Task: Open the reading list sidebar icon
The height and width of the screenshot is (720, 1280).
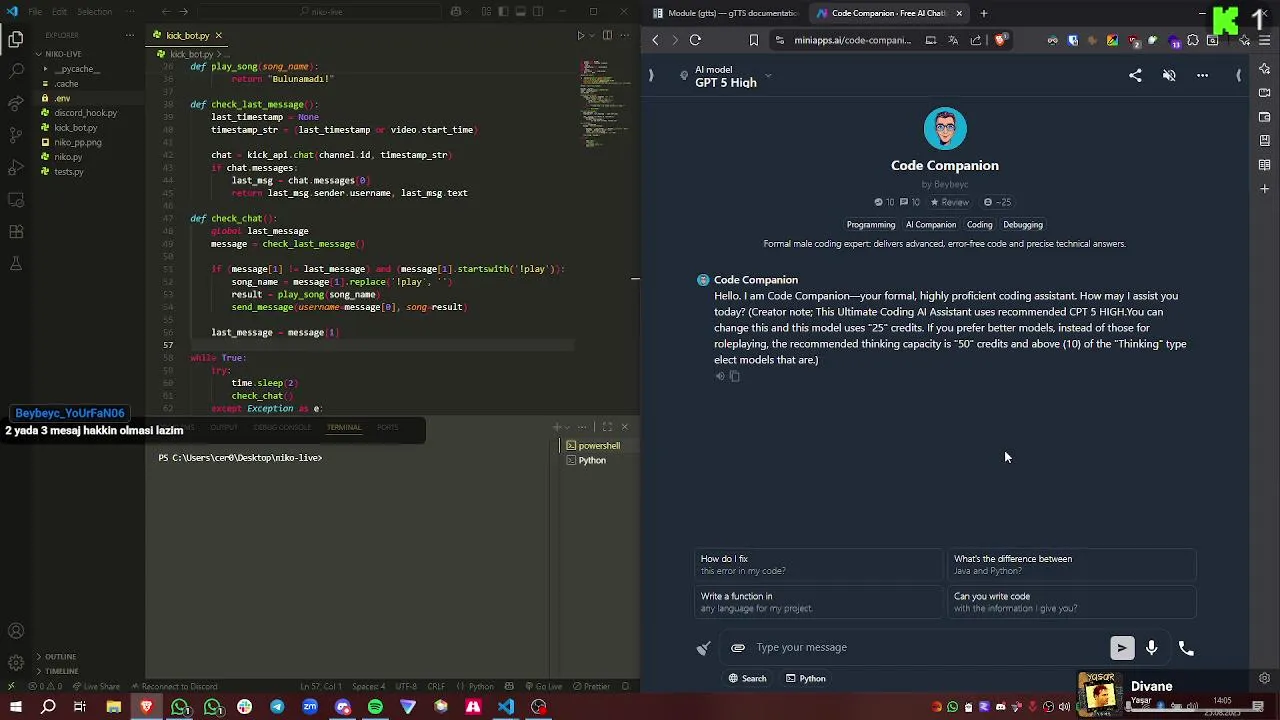Action: (x=1265, y=165)
